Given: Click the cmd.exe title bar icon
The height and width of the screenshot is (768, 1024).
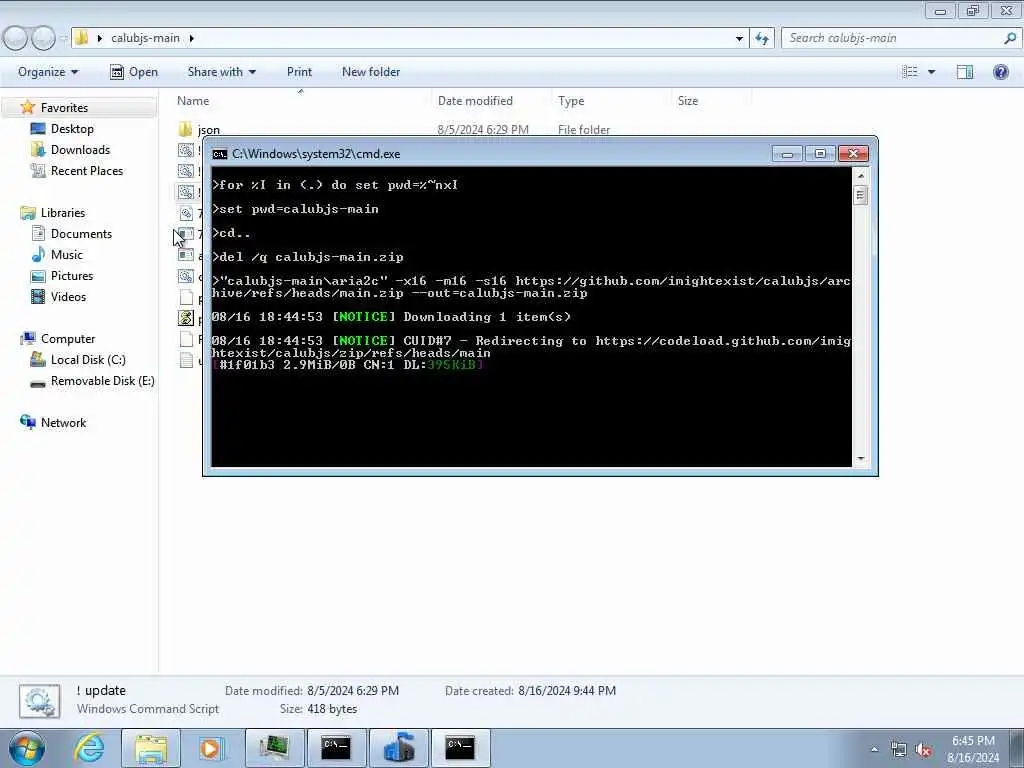Looking at the screenshot, I should tap(220, 154).
